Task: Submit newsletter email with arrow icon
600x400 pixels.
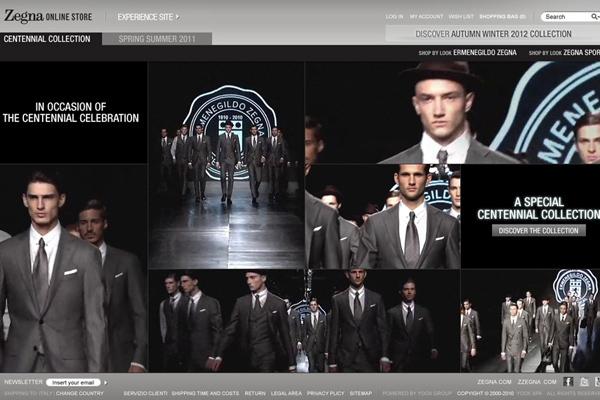Action: 106,382
